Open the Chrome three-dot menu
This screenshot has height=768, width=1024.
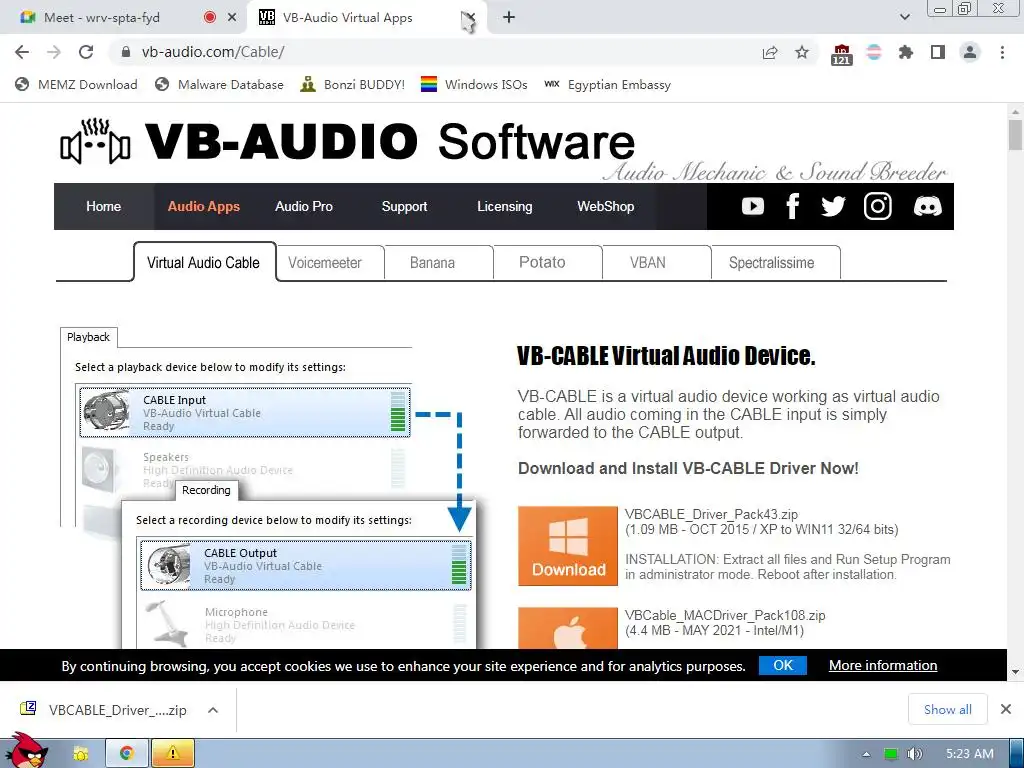[x=1002, y=52]
